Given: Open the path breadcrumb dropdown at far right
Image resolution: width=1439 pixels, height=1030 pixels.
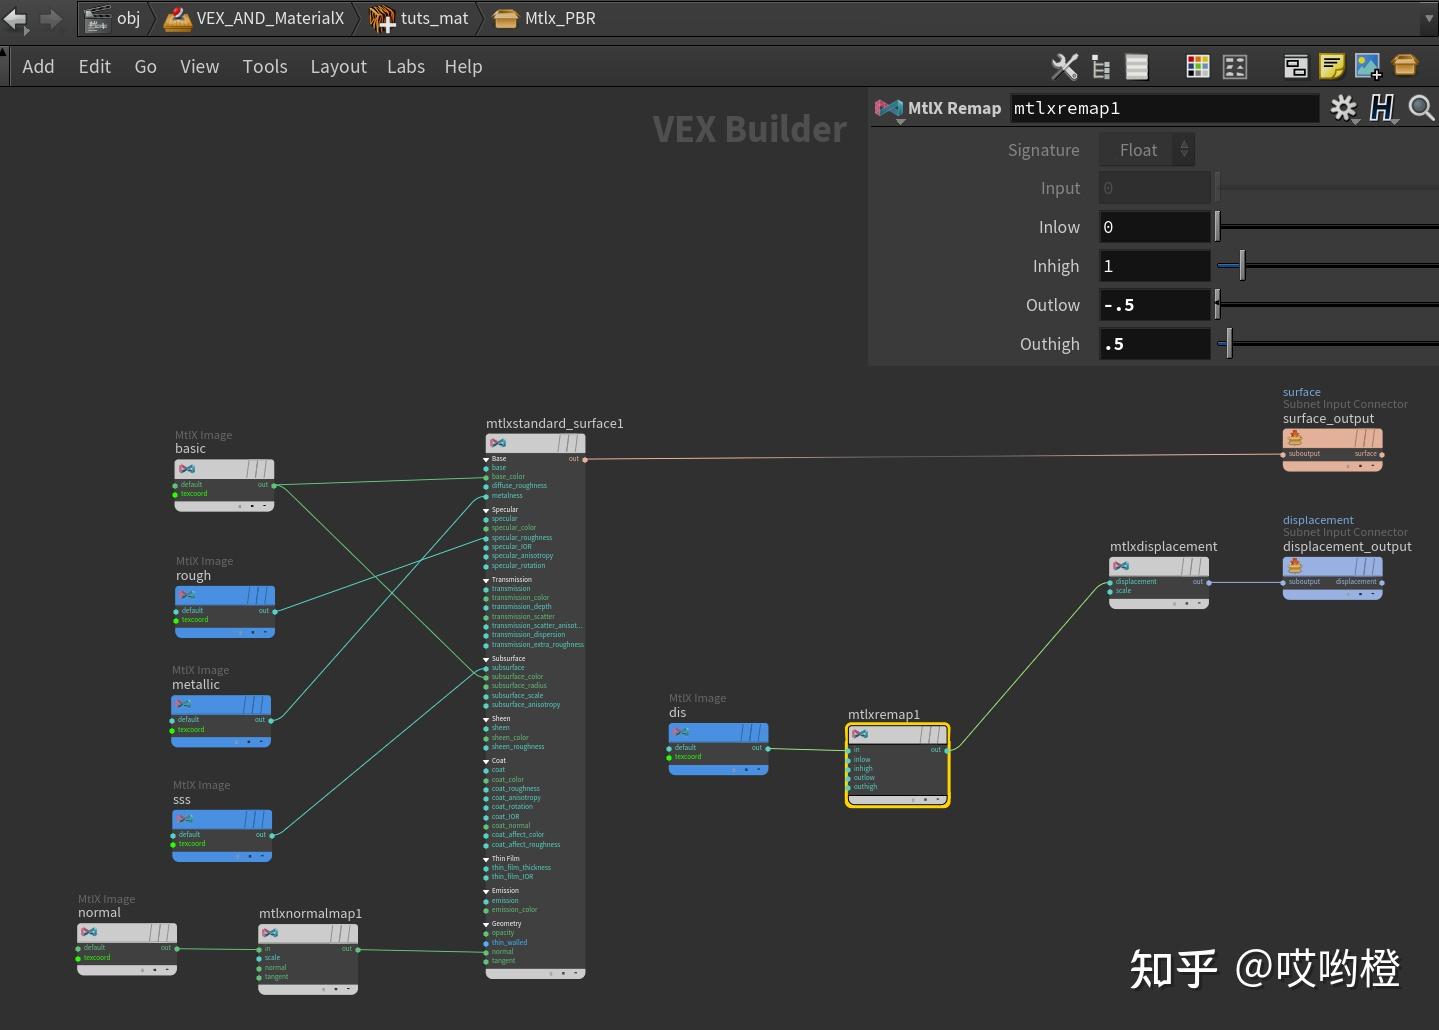Looking at the screenshot, I should pos(1427,18).
